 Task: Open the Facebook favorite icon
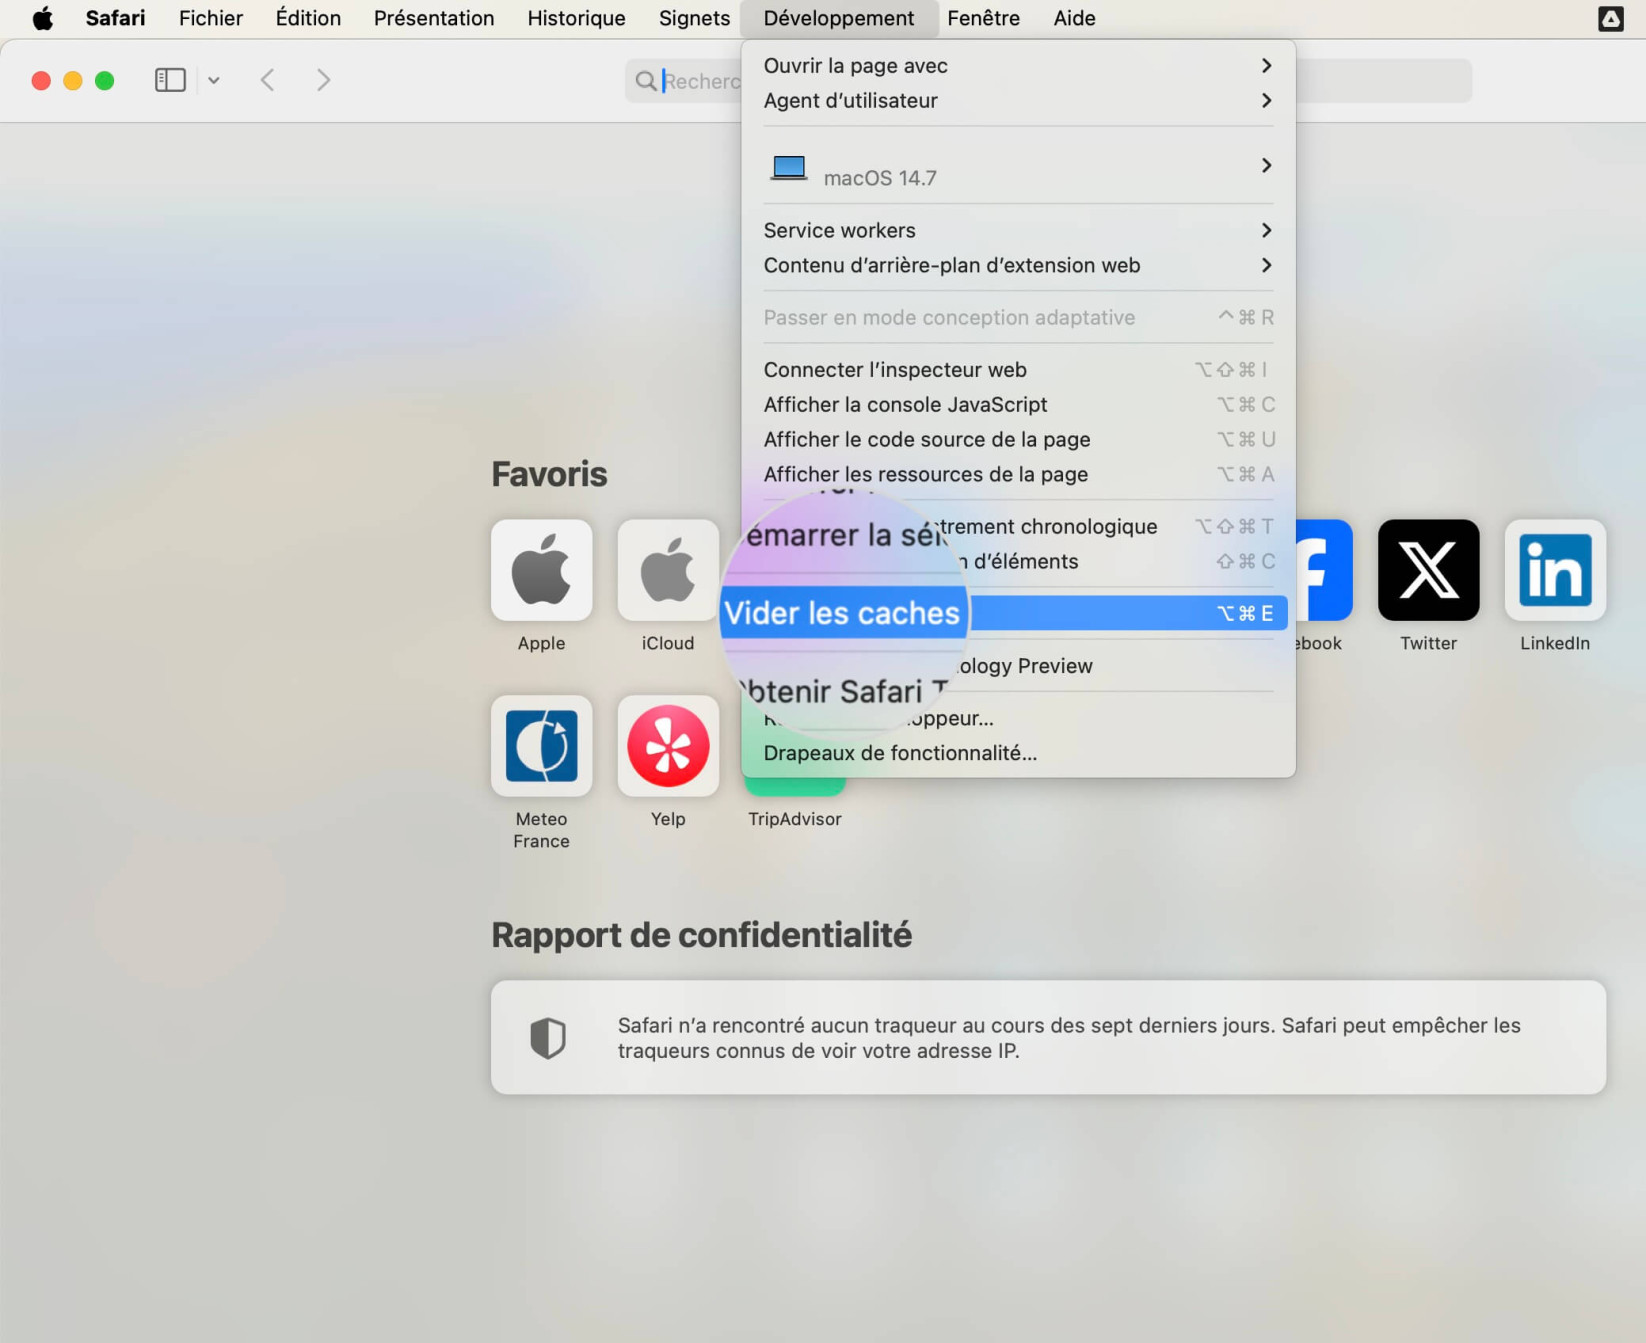(1324, 570)
